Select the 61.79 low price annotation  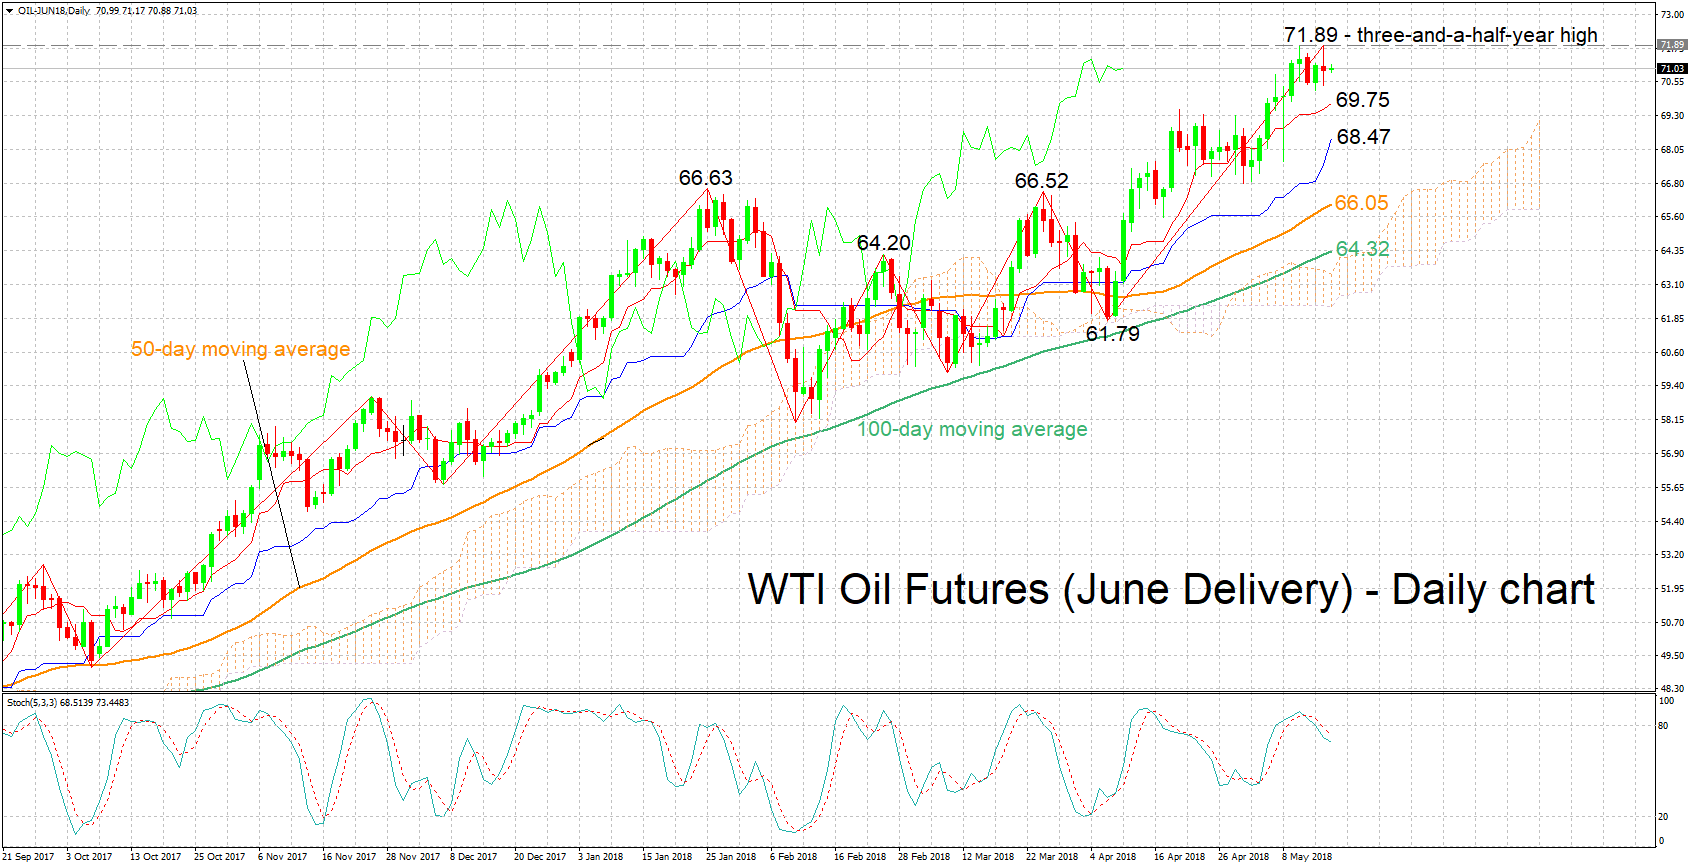(1112, 334)
